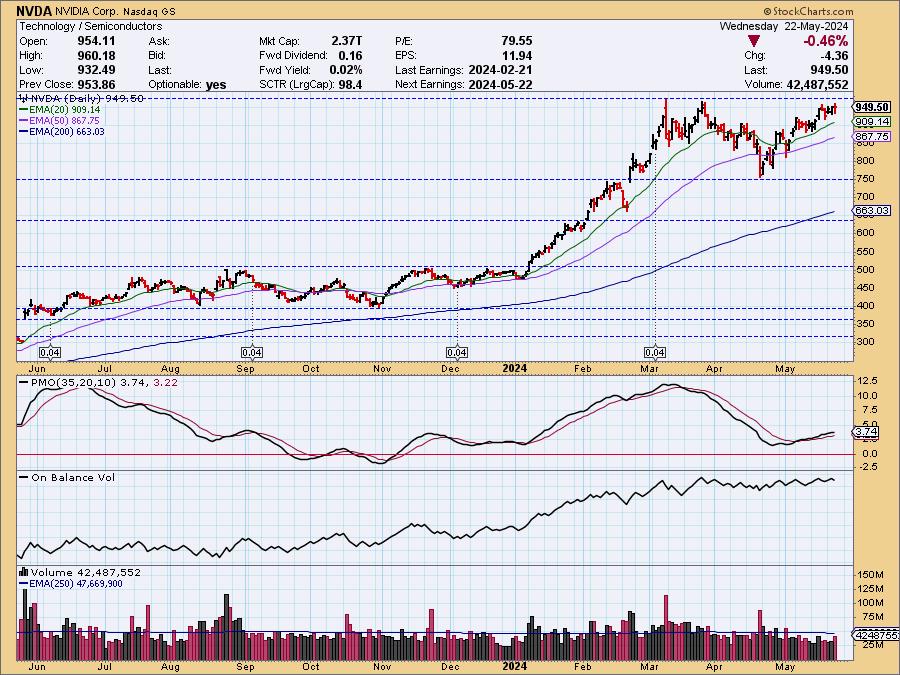Click the date Wednesday 22-May-2024

click(783, 26)
